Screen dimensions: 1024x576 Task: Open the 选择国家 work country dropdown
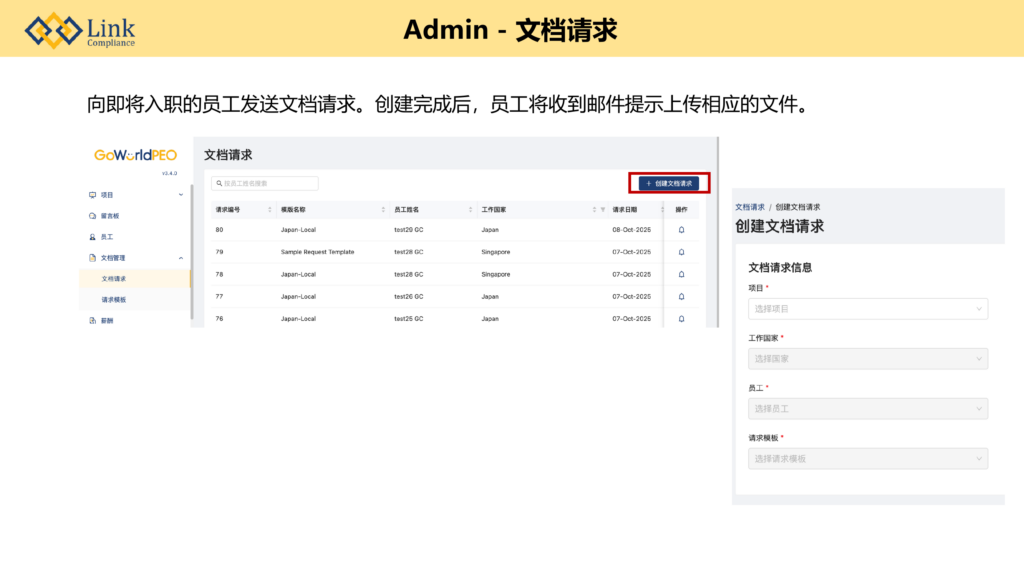click(x=867, y=359)
